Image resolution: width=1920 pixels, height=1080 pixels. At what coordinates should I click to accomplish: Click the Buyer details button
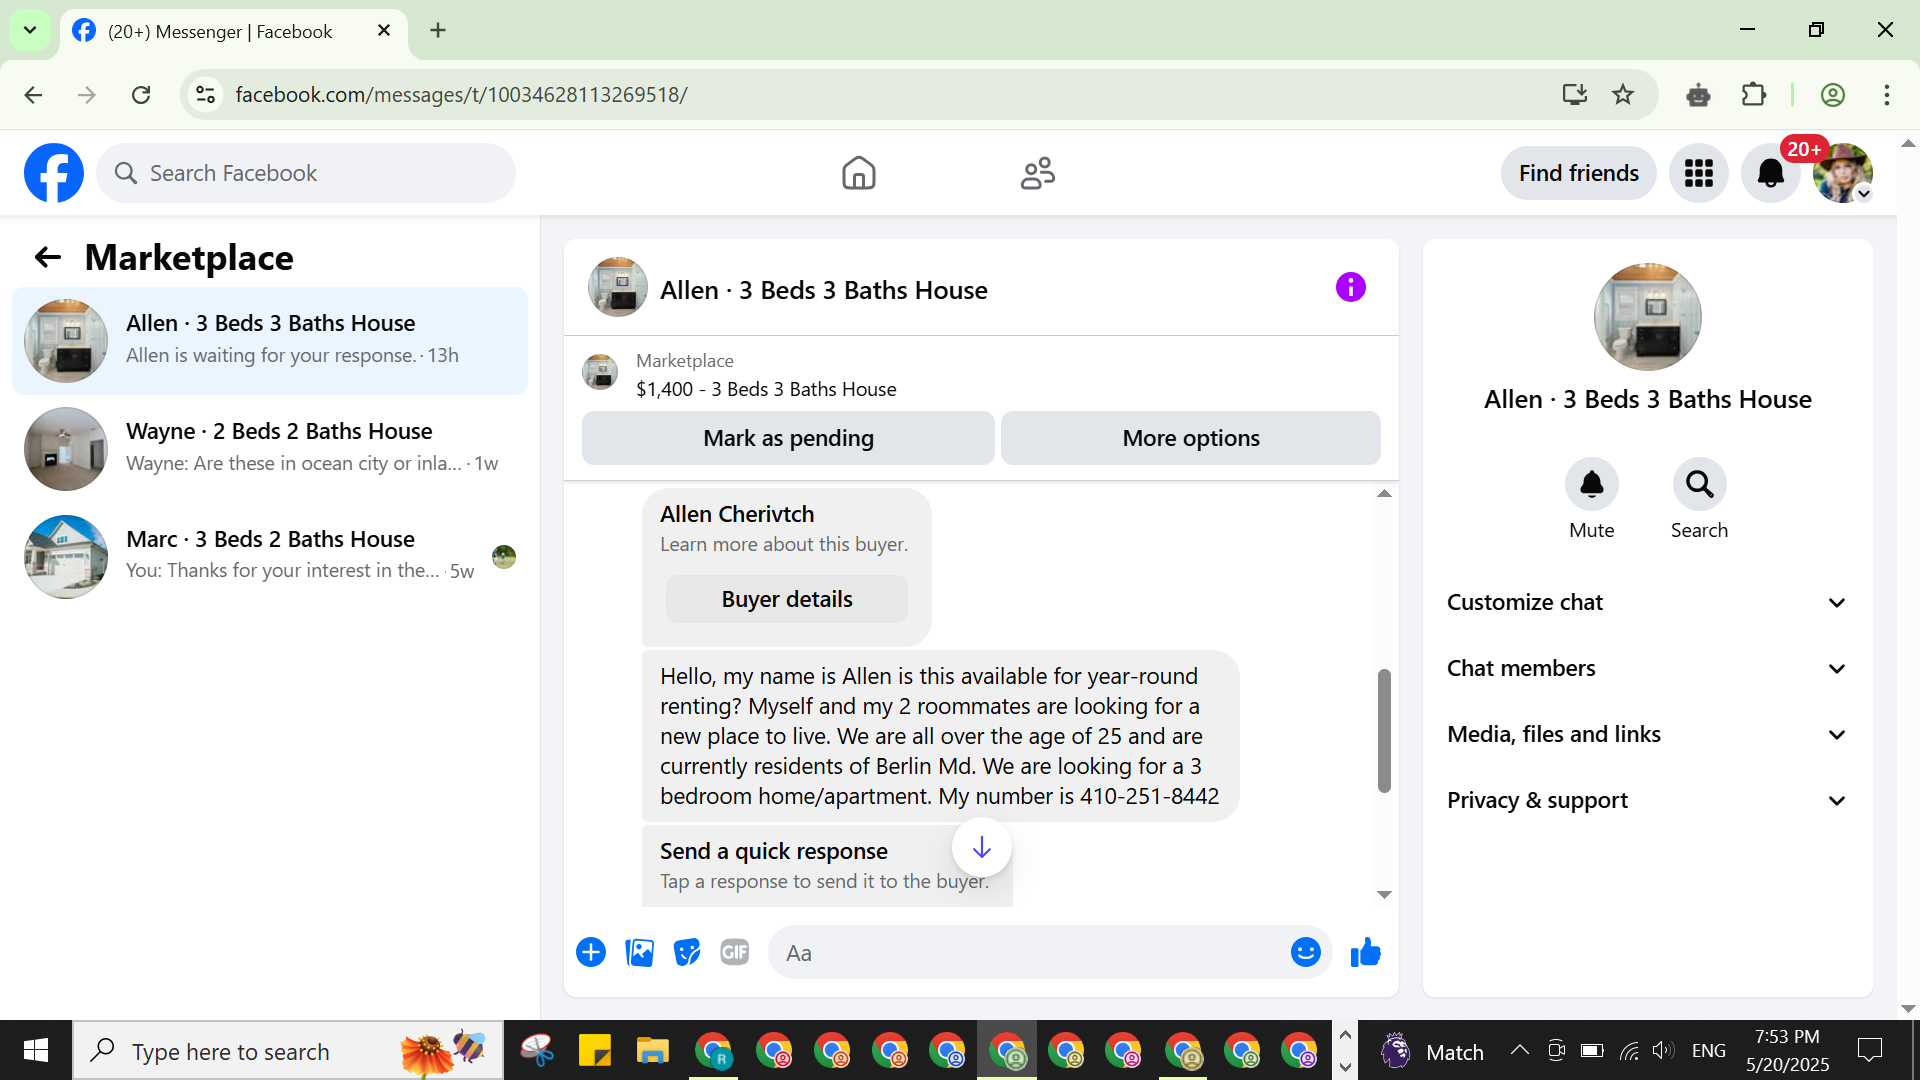point(787,599)
